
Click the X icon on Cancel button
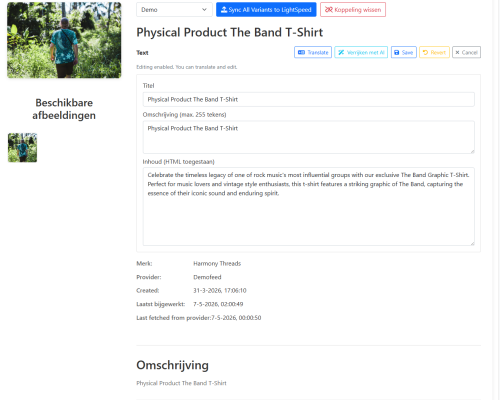[457, 52]
